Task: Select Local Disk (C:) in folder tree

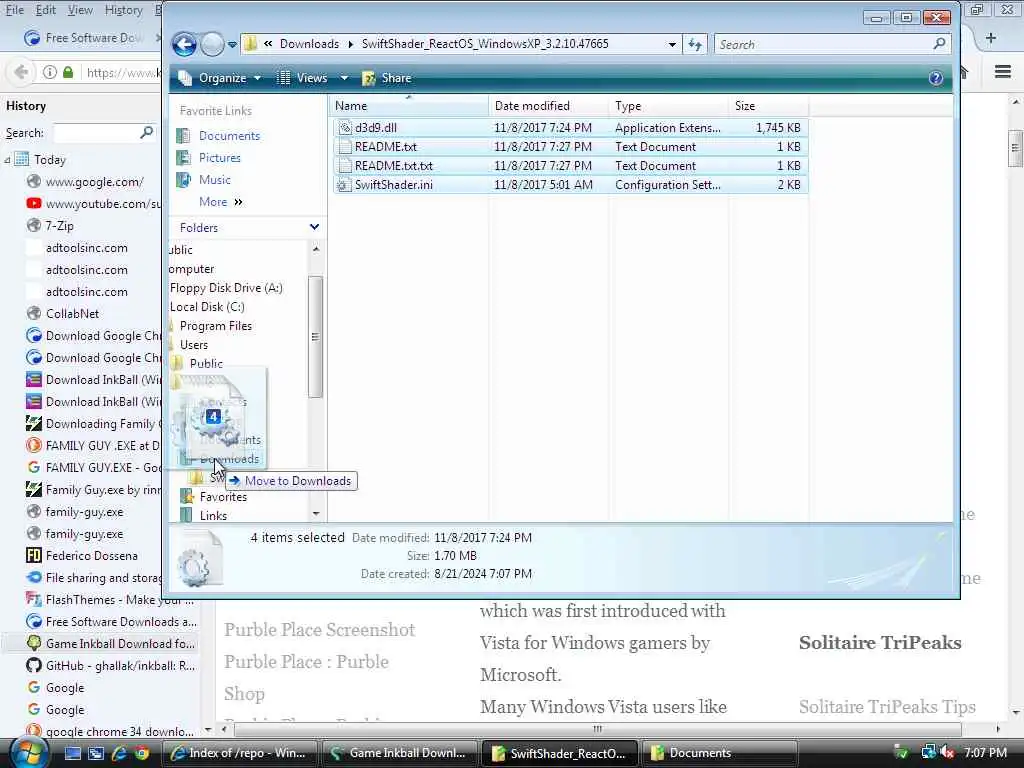Action: click(207, 307)
